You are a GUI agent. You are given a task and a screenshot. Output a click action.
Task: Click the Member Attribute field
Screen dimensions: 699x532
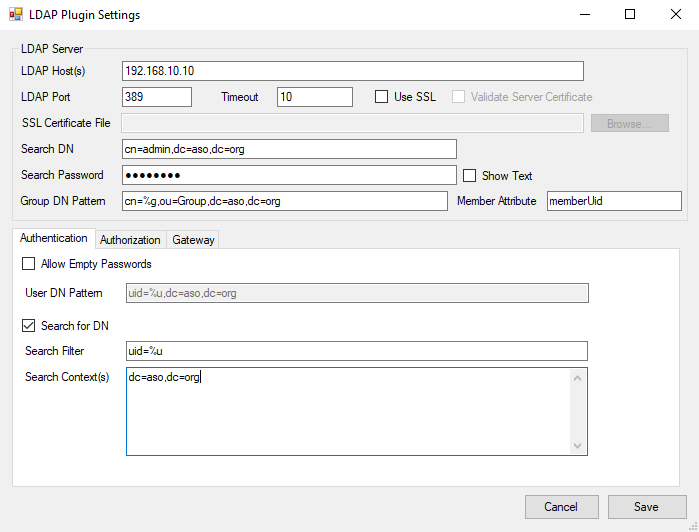[x=614, y=201]
